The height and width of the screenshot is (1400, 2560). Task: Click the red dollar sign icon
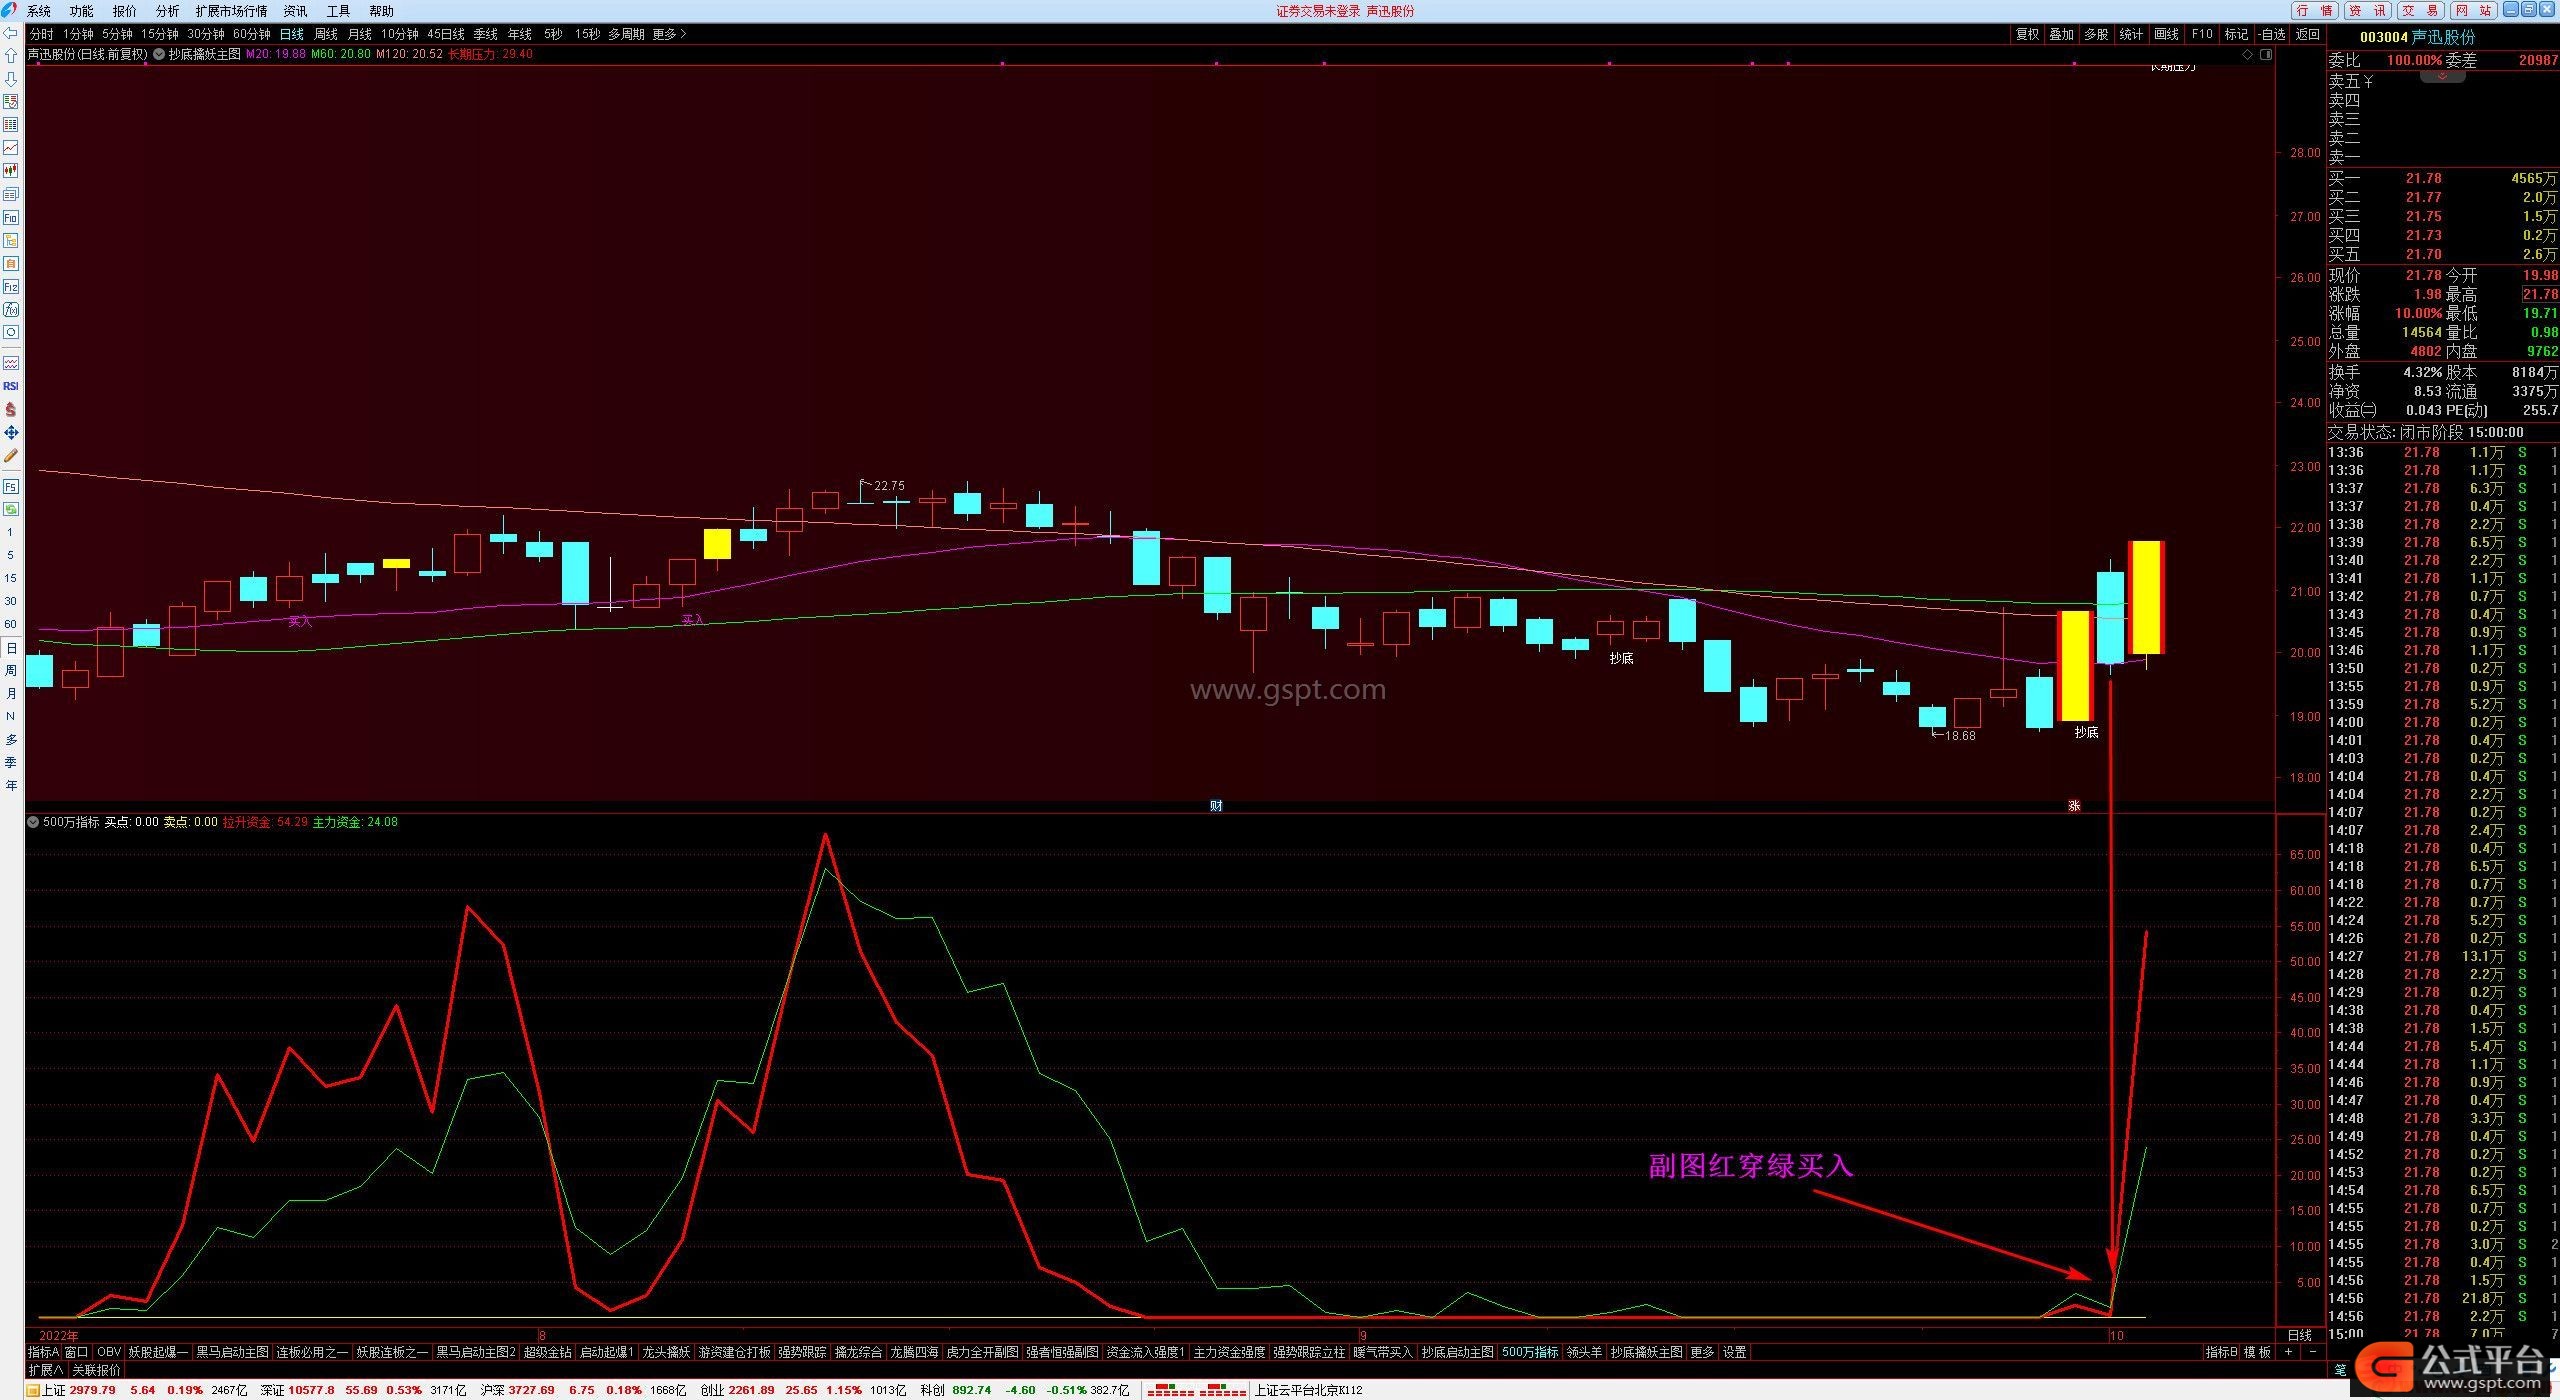click(x=11, y=409)
